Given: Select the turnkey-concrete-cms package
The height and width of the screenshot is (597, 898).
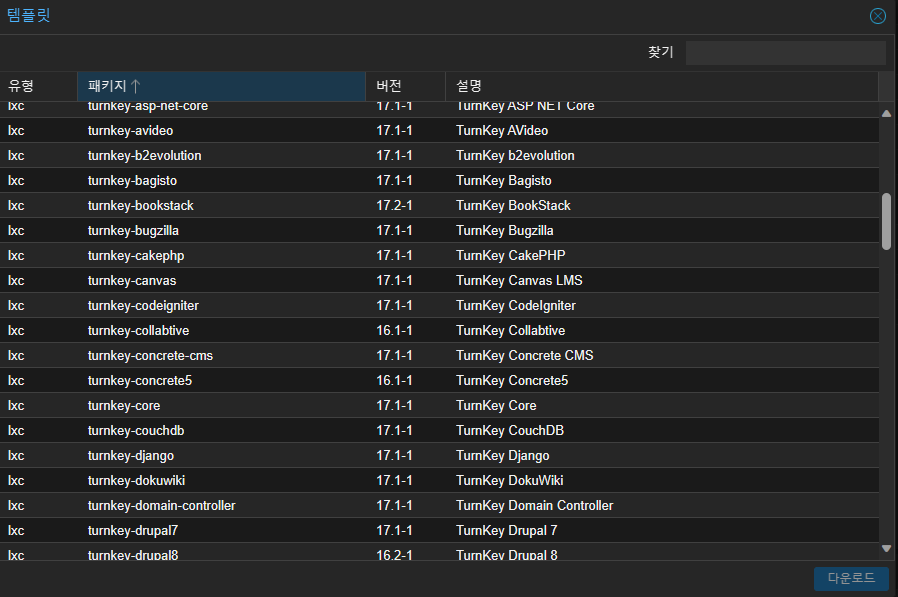Looking at the screenshot, I should (150, 356).
